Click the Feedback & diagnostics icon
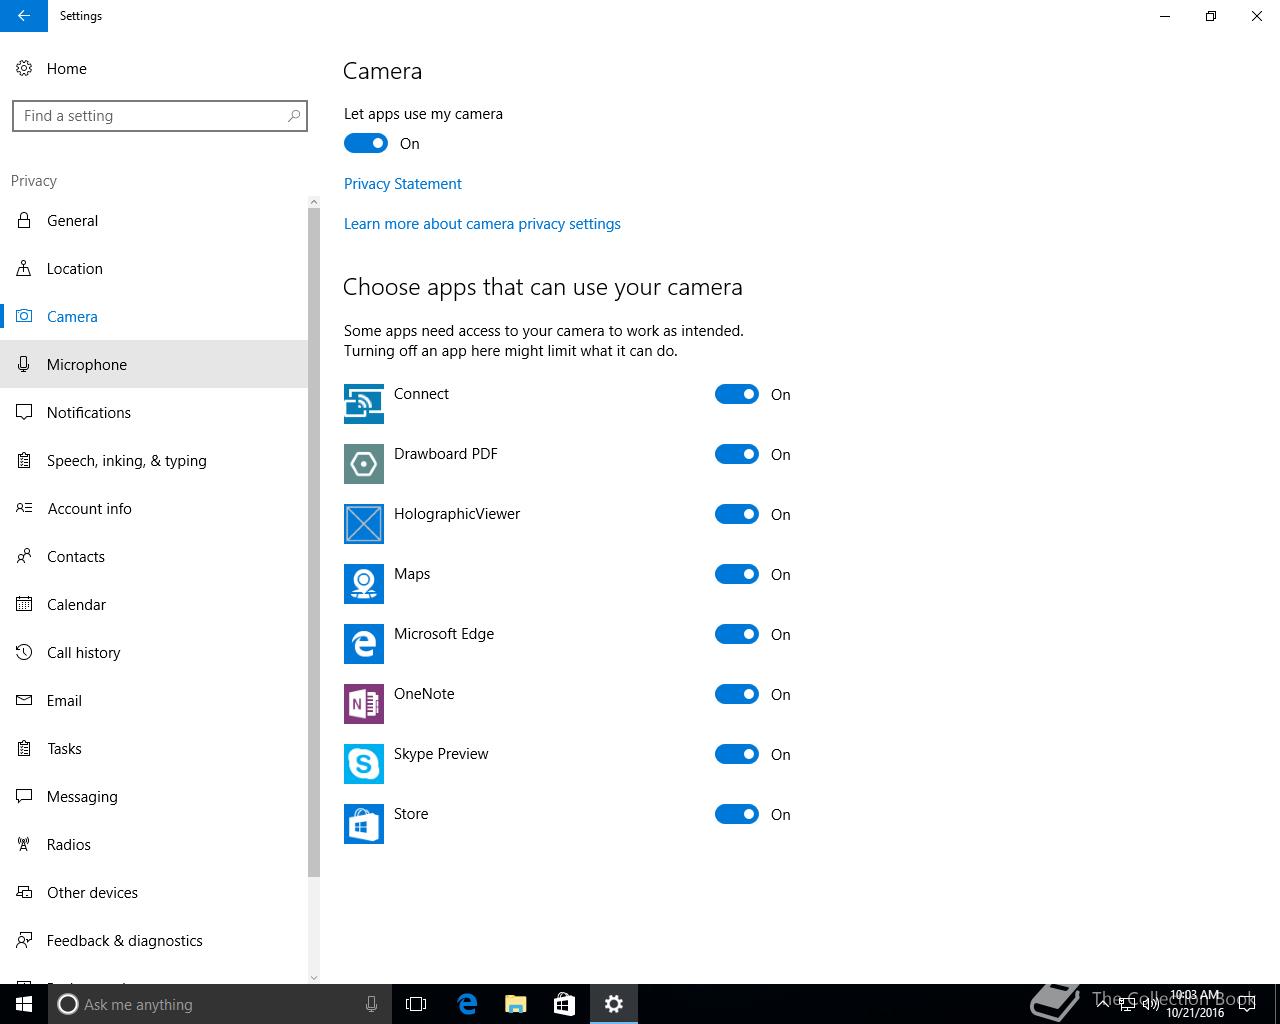Viewport: 1280px width, 1024px height. click(24, 940)
